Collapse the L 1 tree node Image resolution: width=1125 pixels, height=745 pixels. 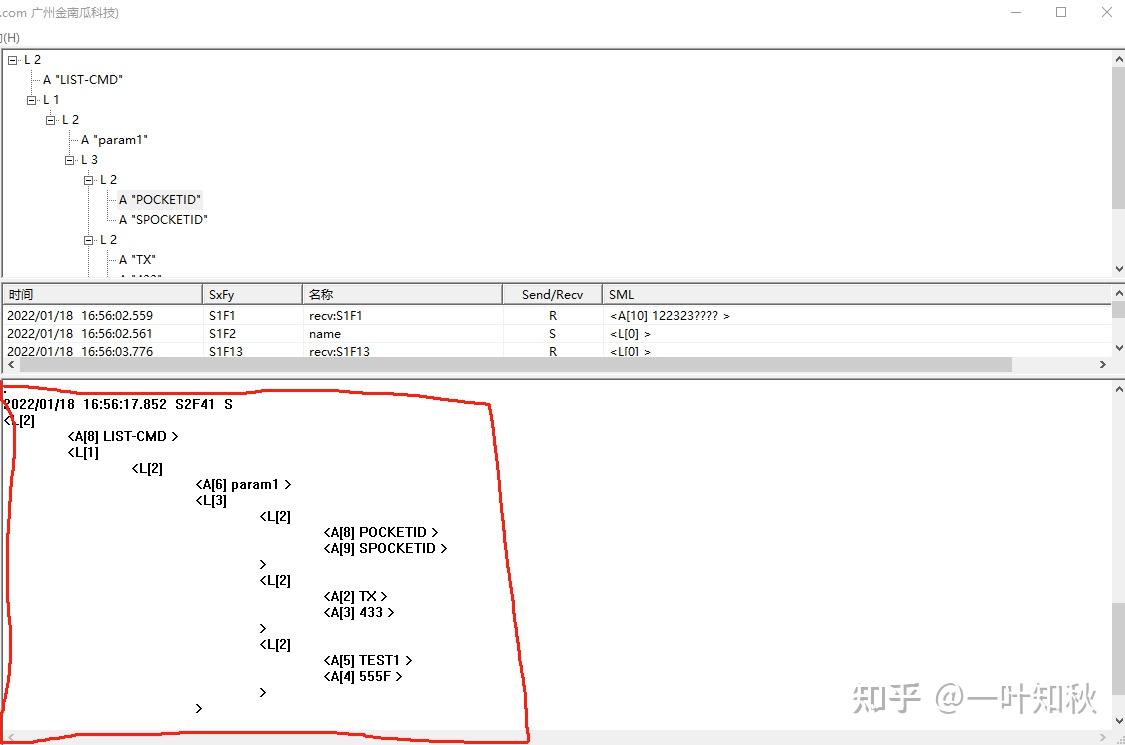click(x=31, y=99)
